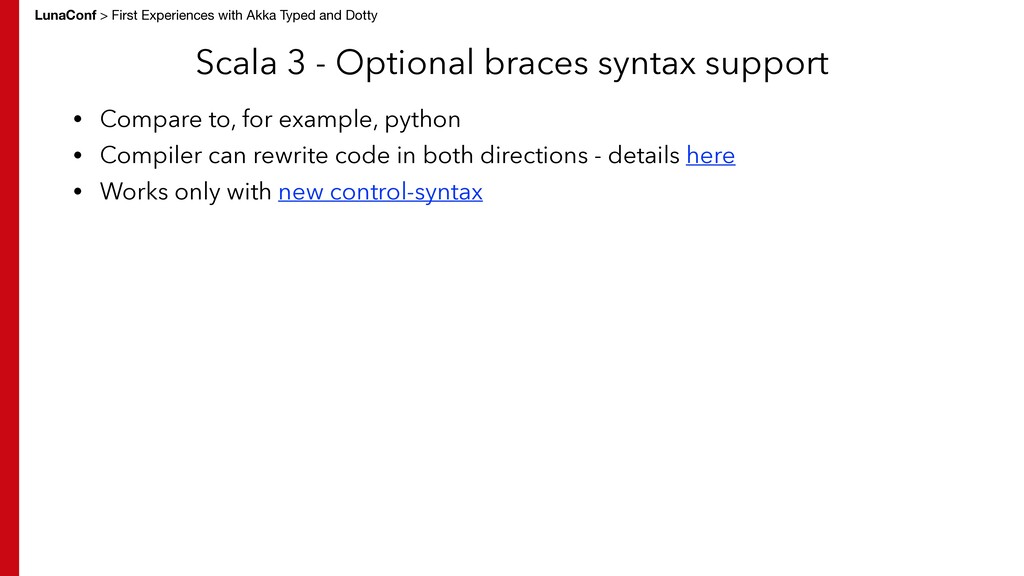This screenshot has width=1024, height=576.
Task: Follow the "new control-syntax" link
Action: tap(380, 192)
